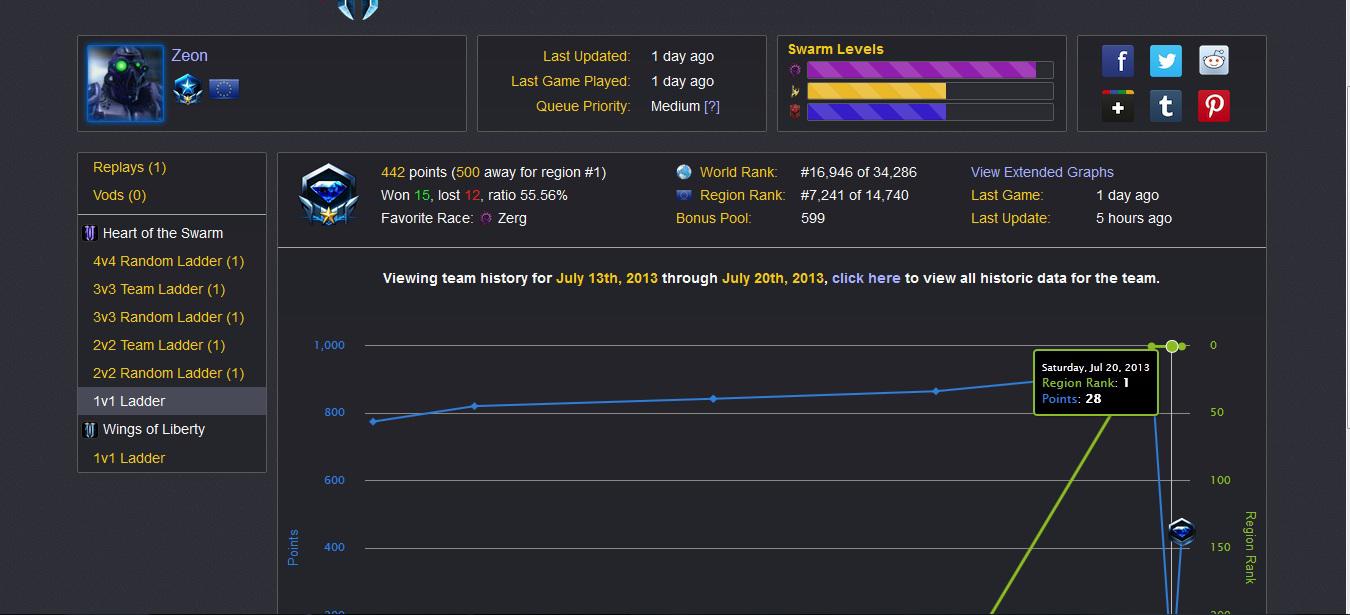Viewport: 1350px width, 615px height.
Task: Click region rank value '#7,241 of 14,740'
Action: (855, 195)
